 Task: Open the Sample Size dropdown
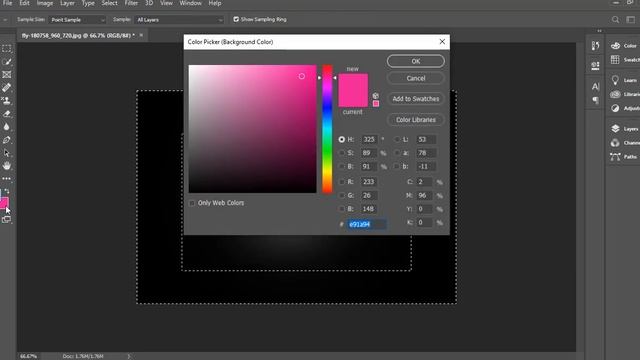[77, 20]
